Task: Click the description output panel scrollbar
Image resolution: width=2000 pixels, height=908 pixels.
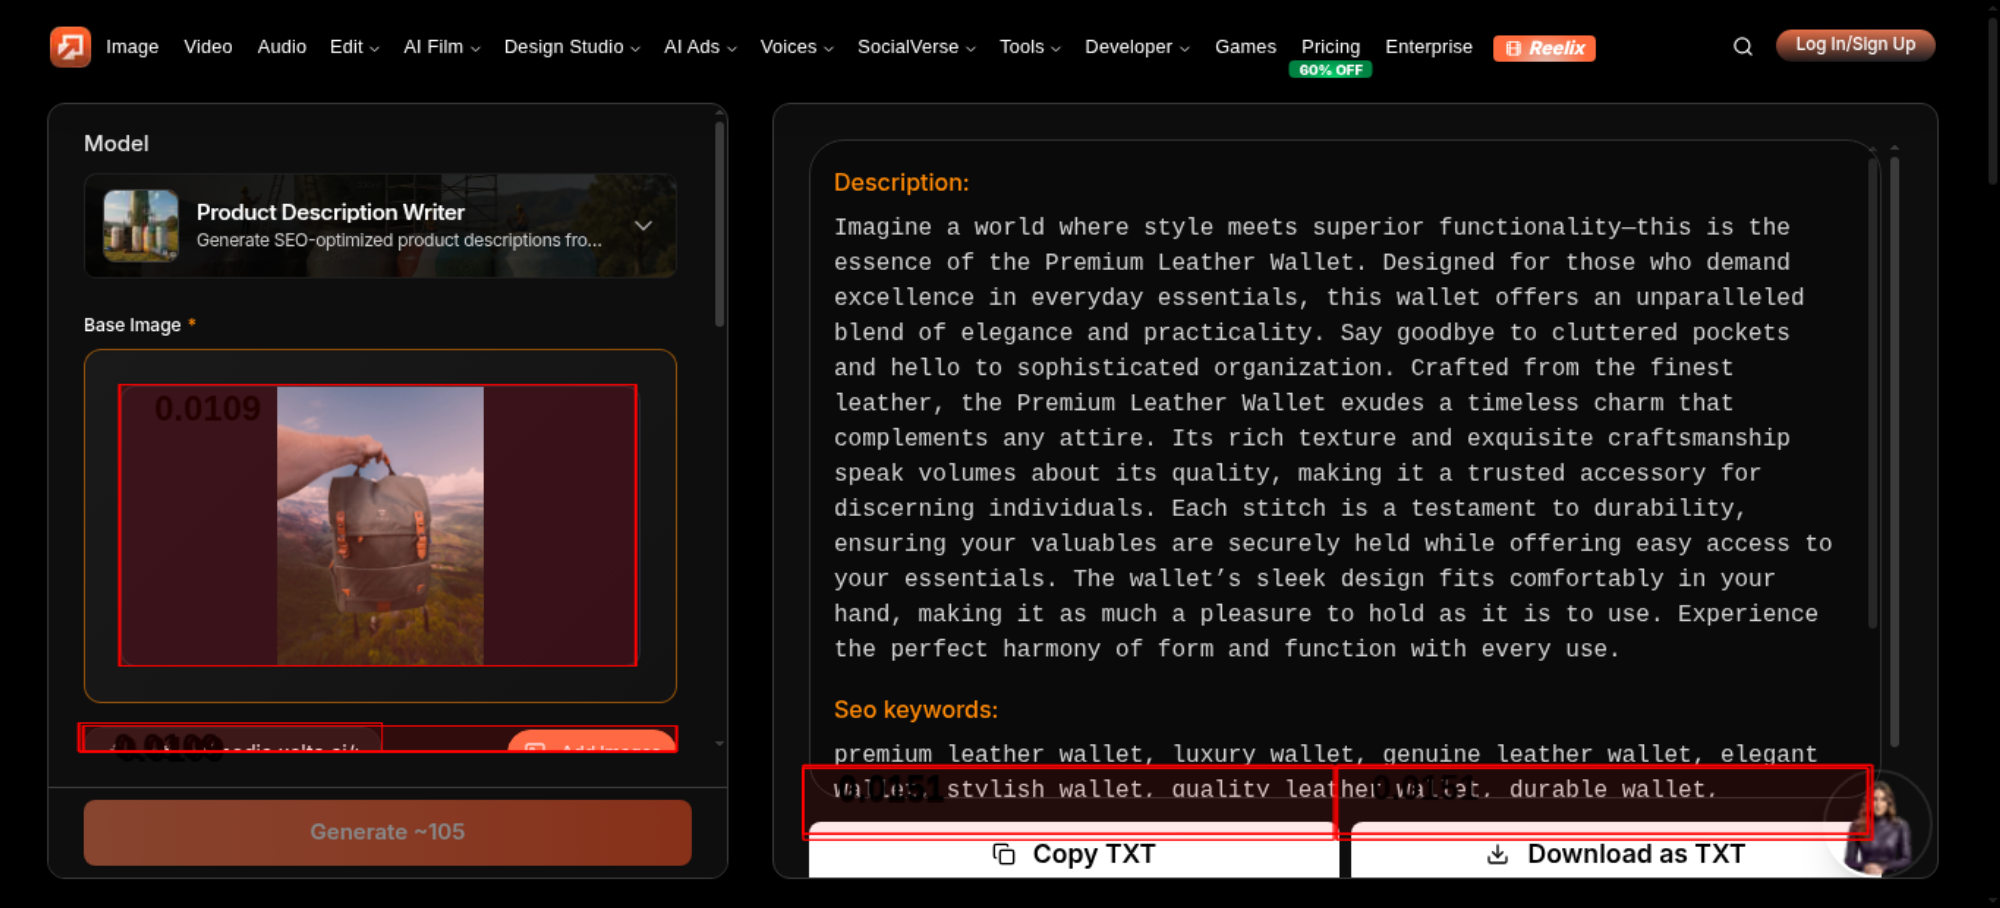Action: [x=1873, y=390]
